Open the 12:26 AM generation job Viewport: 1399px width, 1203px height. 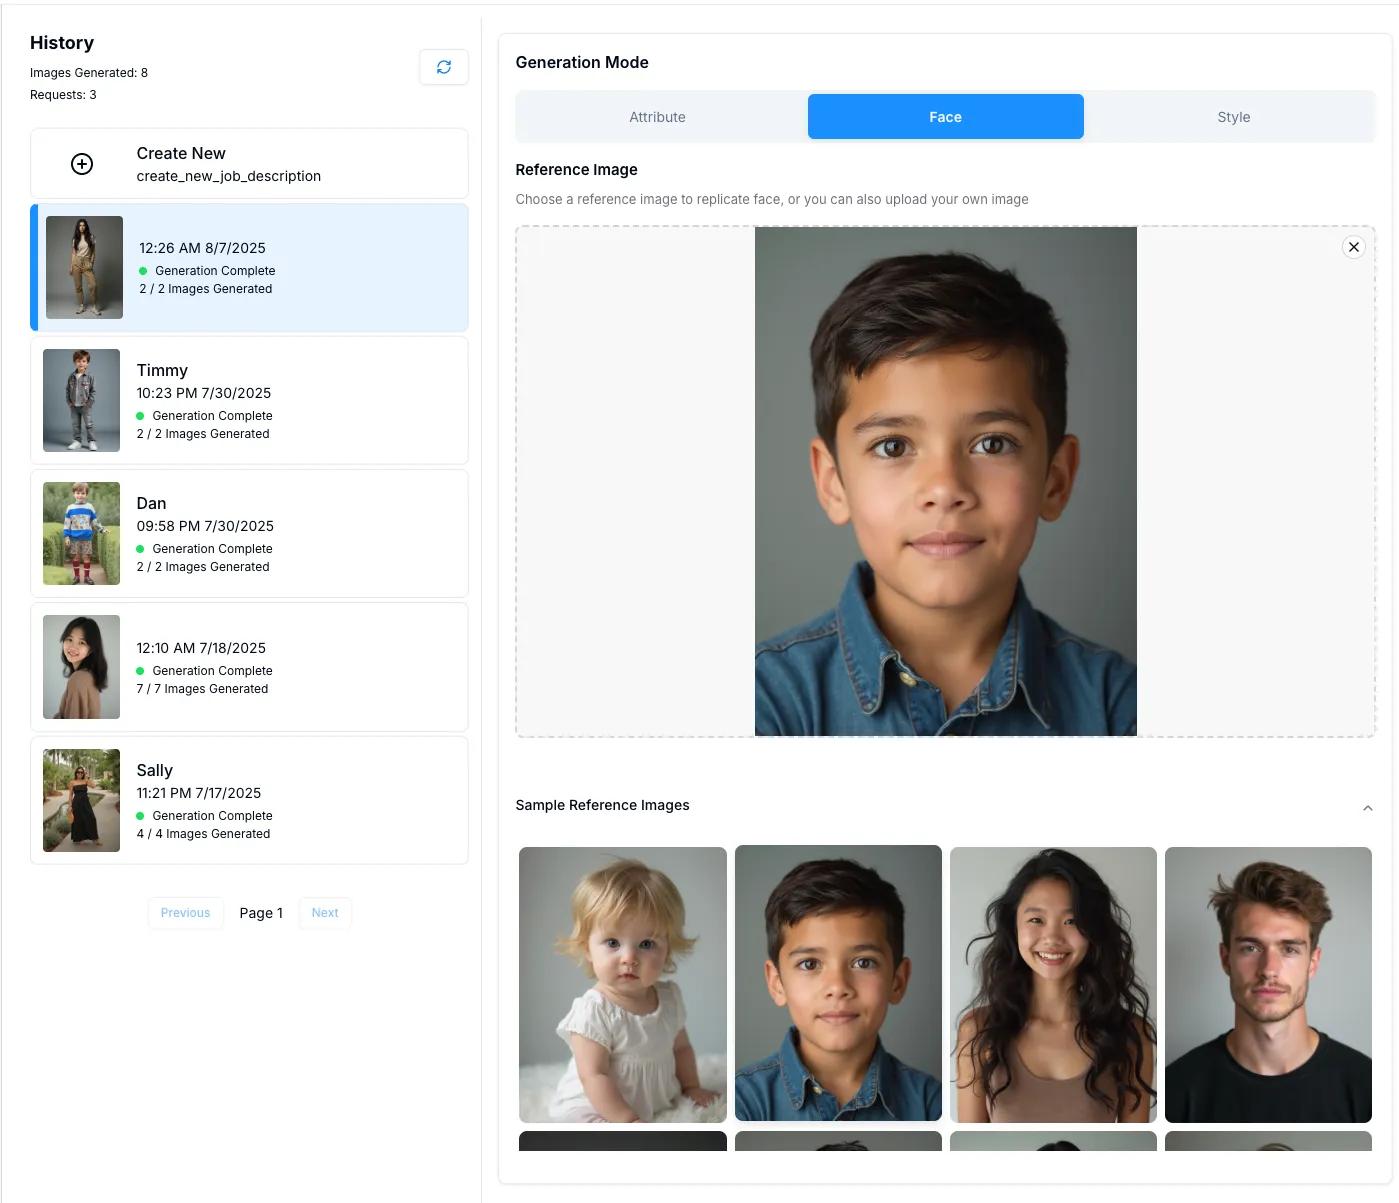(249, 267)
